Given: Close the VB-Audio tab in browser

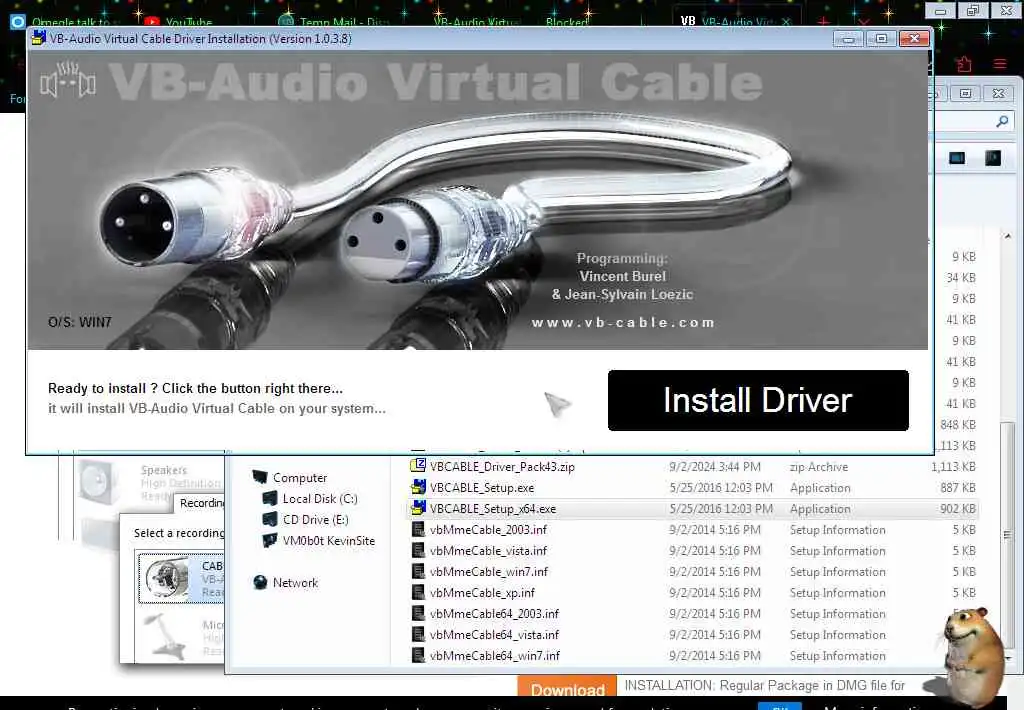Looking at the screenshot, I should [786, 22].
